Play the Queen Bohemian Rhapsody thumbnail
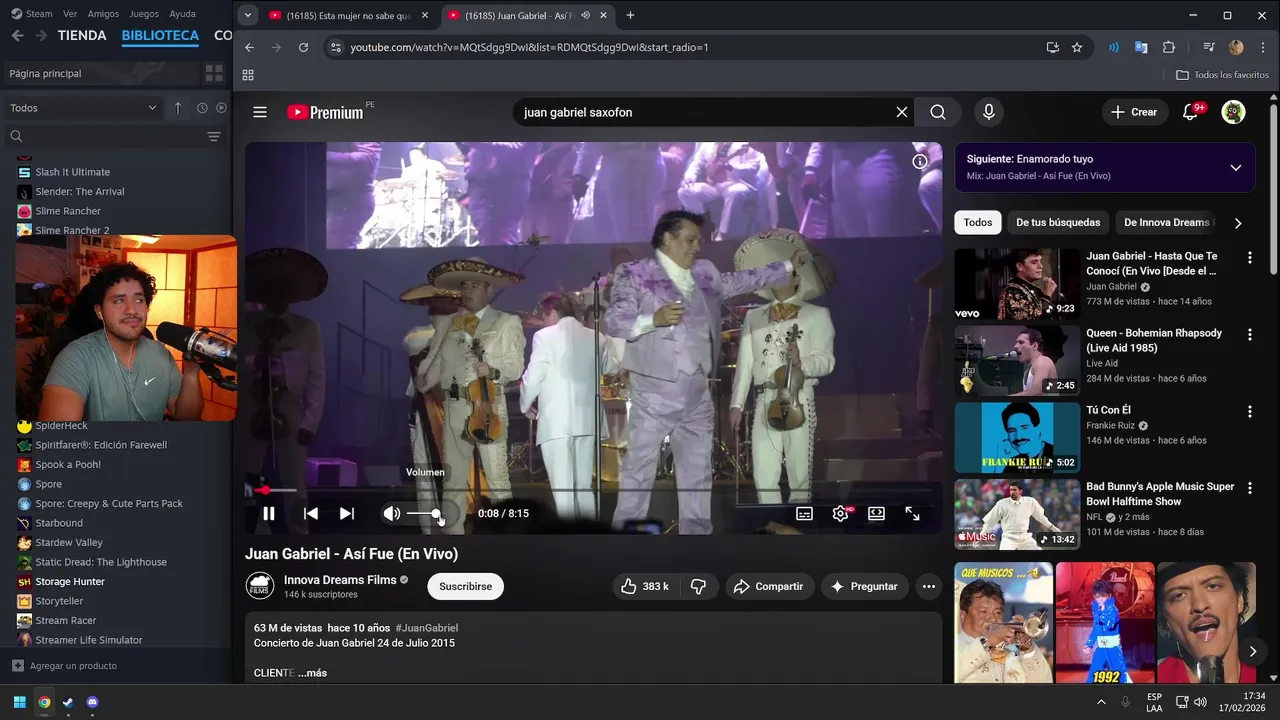 [x=1017, y=360]
